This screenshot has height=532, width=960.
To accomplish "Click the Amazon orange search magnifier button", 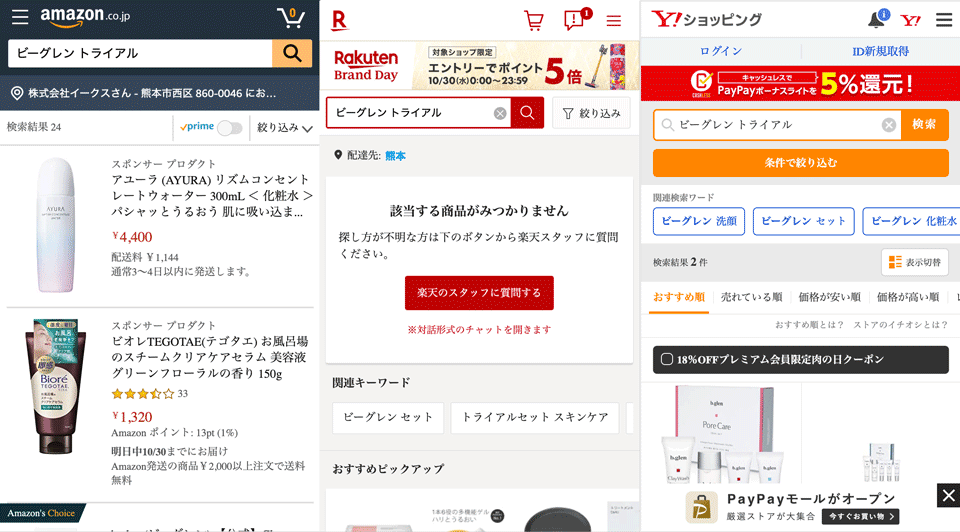I will coord(292,53).
